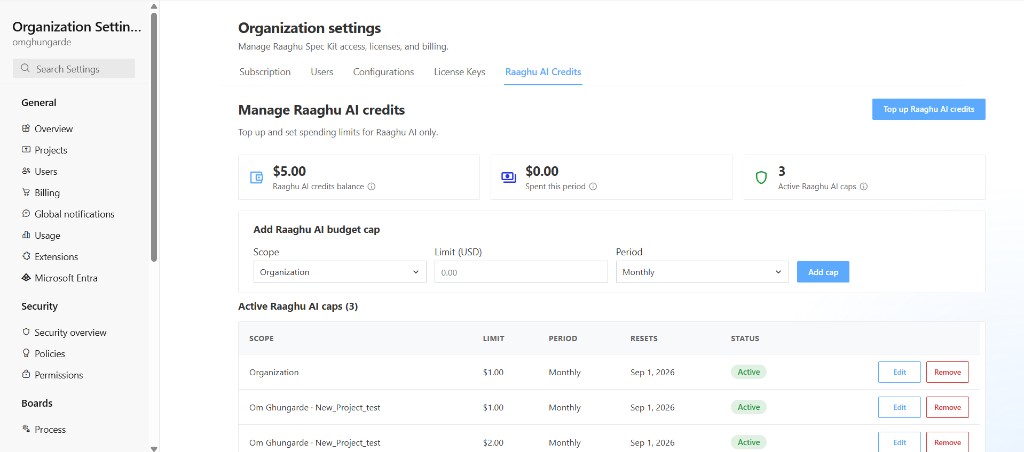Open Policies in the sidebar
1024x452 pixels.
[x=50, y=353]
